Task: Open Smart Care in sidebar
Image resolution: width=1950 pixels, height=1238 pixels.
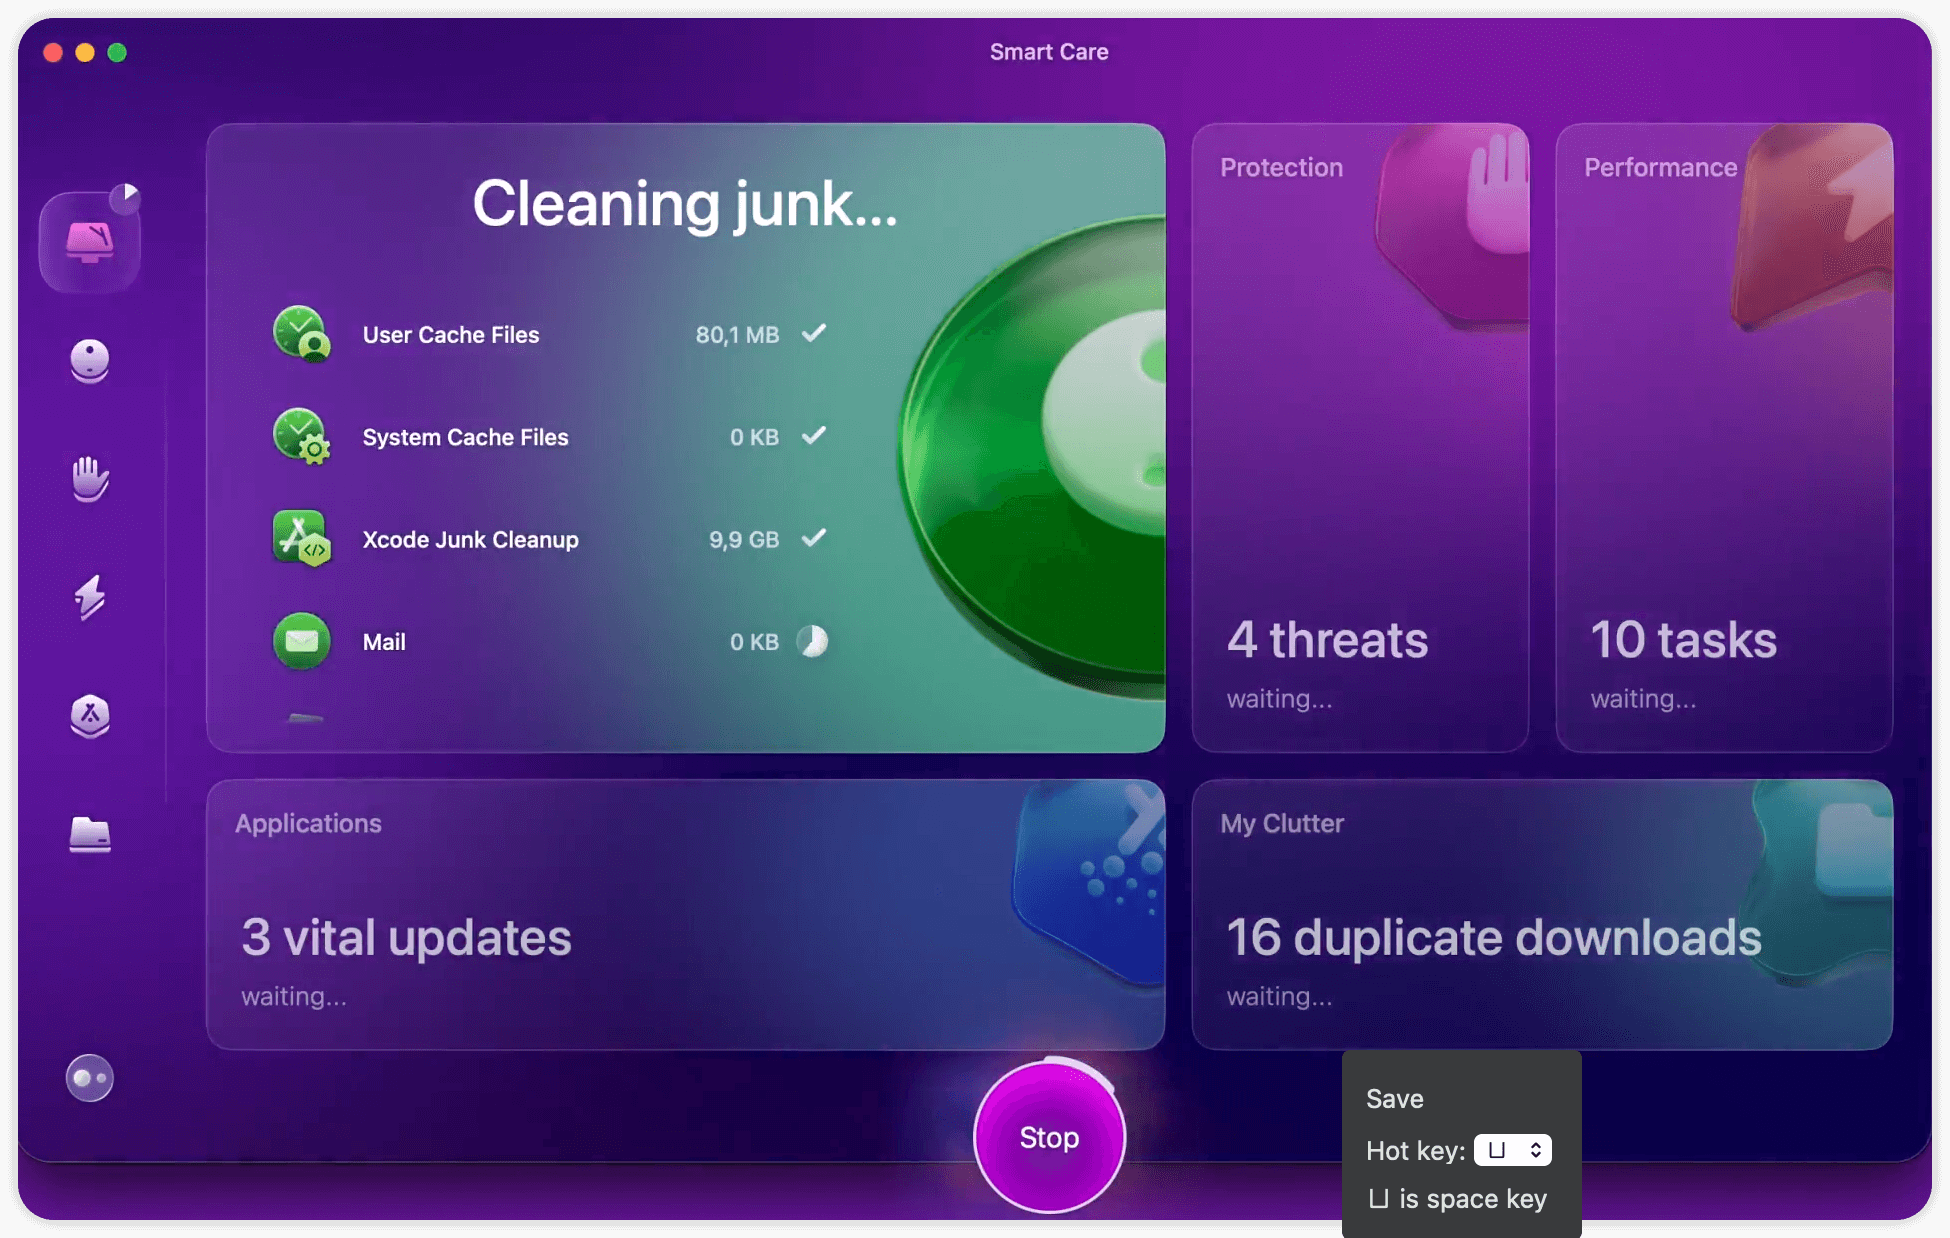Action: pyautogui.click(x=90, y=241)
